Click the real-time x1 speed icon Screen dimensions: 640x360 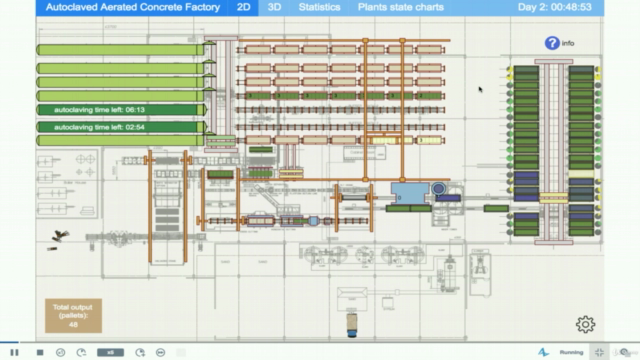tap(60, 352)
